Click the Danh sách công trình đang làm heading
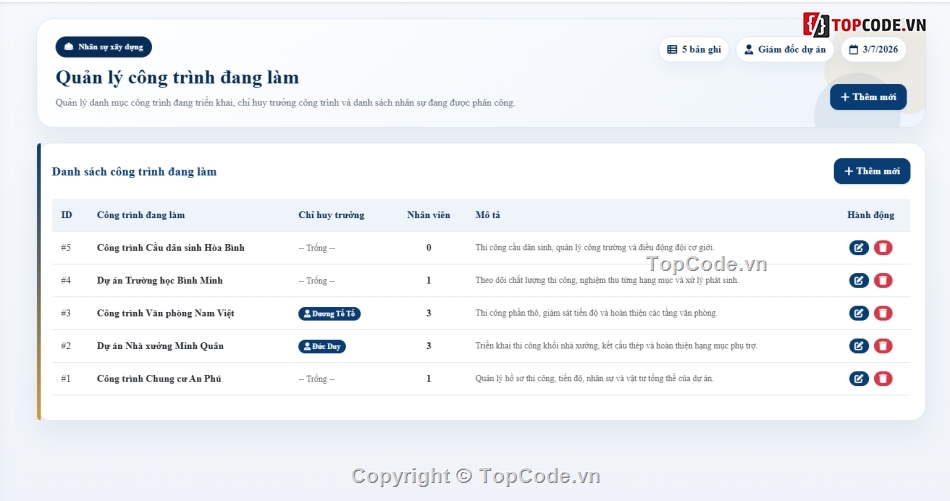 tap(135, 172)
